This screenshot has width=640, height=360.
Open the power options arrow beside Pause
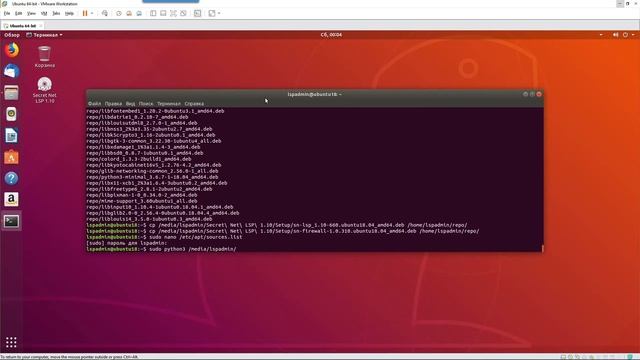pyautogui.click(x=92, y=13)
